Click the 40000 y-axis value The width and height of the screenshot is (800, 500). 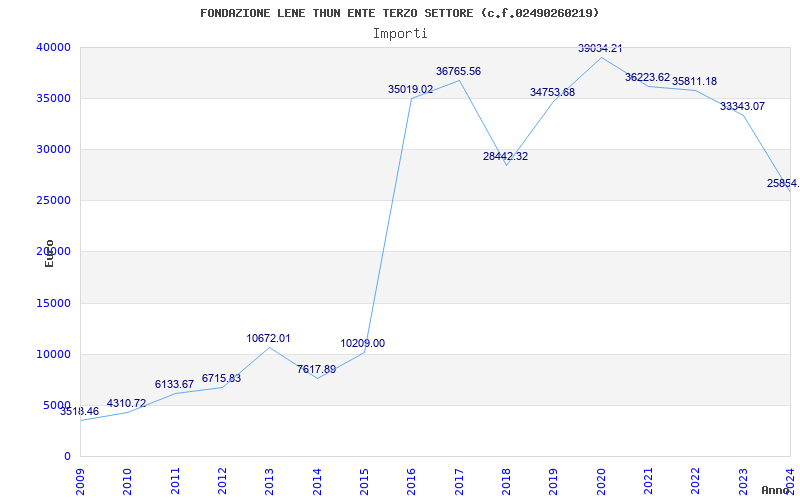[x=53, y=47]
